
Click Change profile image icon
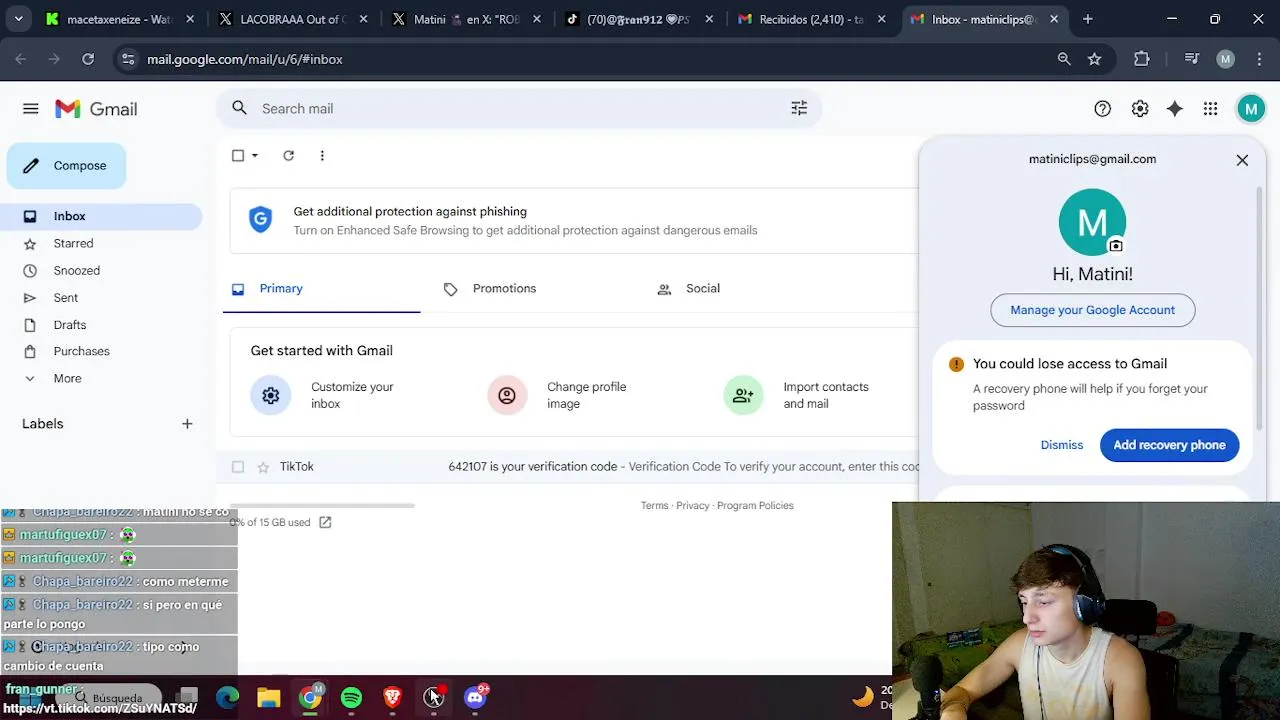tap(507, 395)
